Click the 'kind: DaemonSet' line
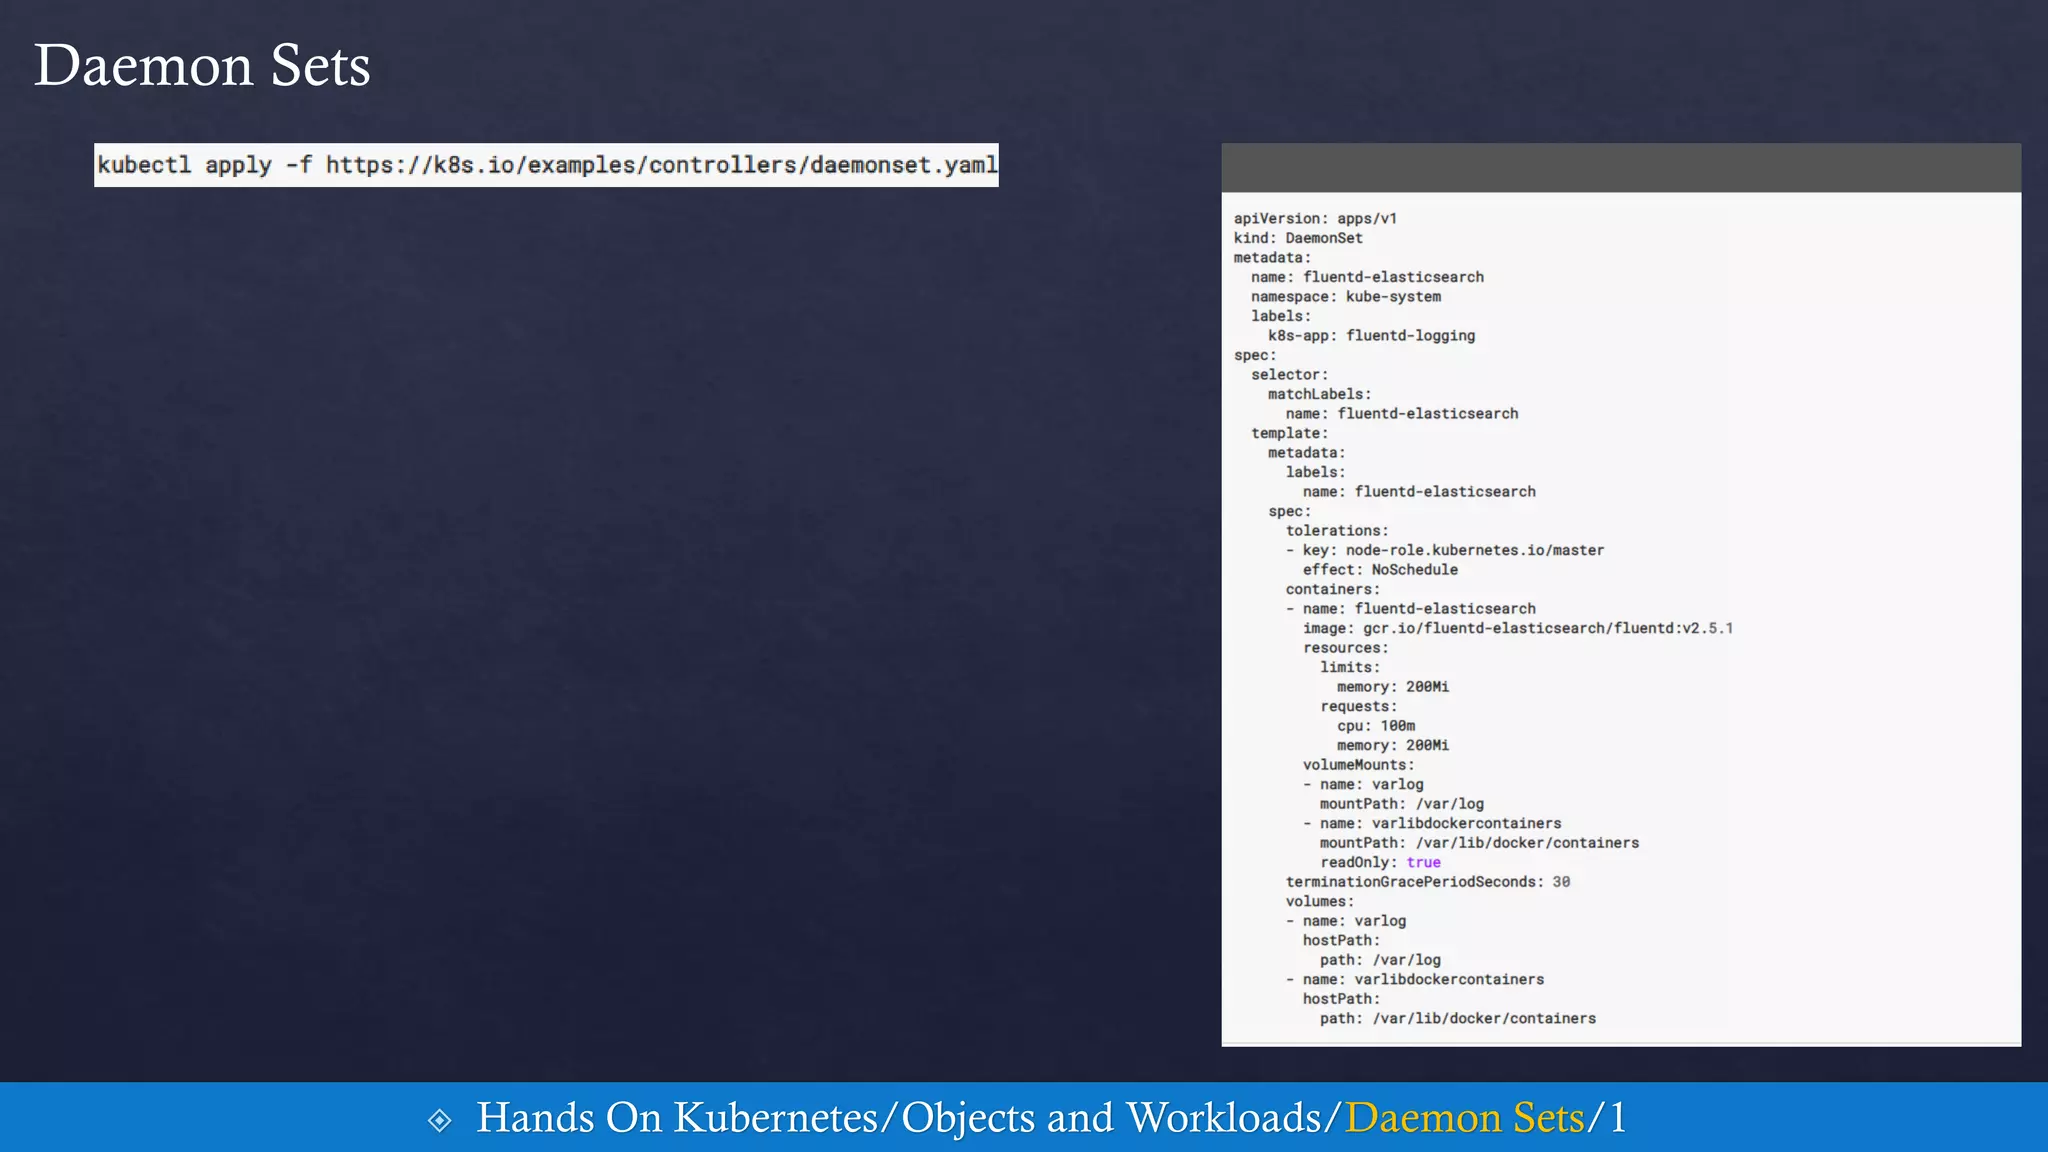 tap(1298, 238)
